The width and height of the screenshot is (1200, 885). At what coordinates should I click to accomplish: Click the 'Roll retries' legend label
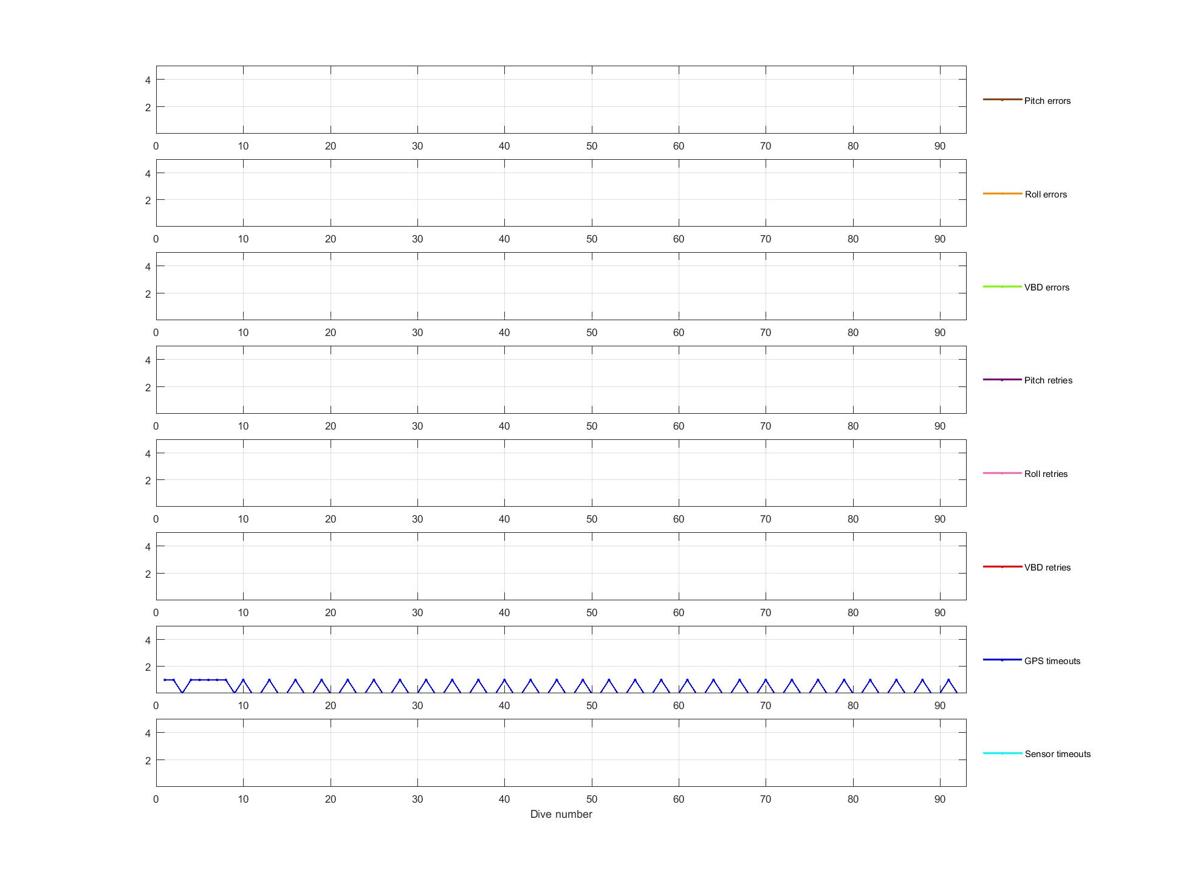pos(1046,474)
